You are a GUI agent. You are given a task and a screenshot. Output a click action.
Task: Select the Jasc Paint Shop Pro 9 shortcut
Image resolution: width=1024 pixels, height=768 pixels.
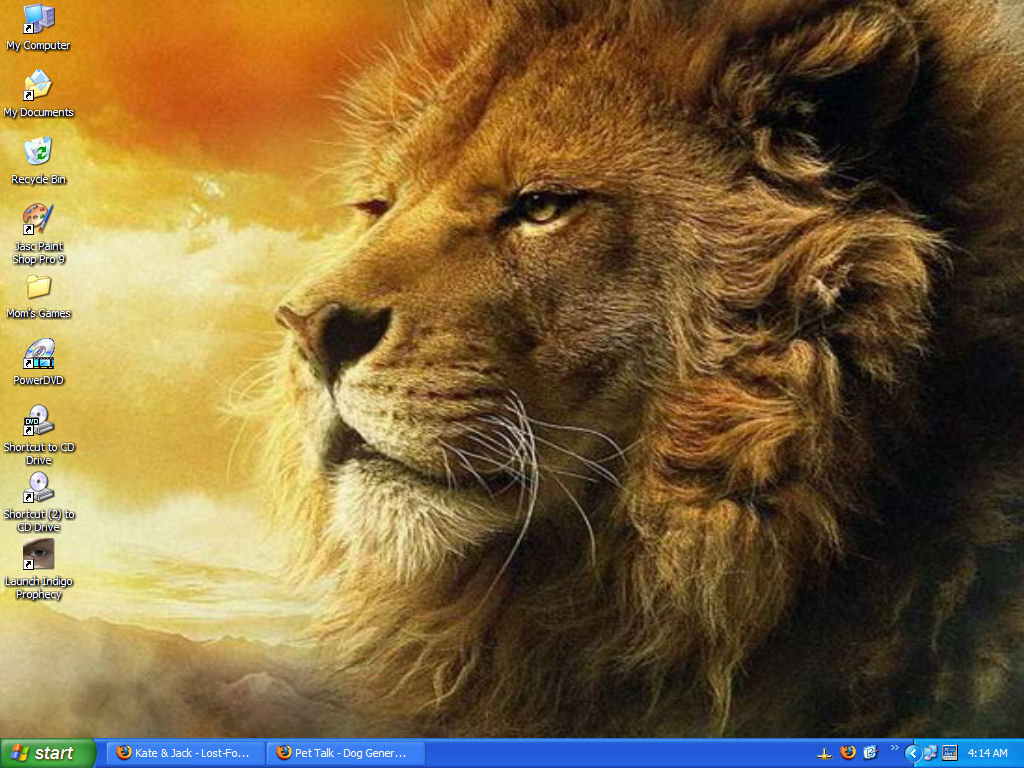click(39, 234)
